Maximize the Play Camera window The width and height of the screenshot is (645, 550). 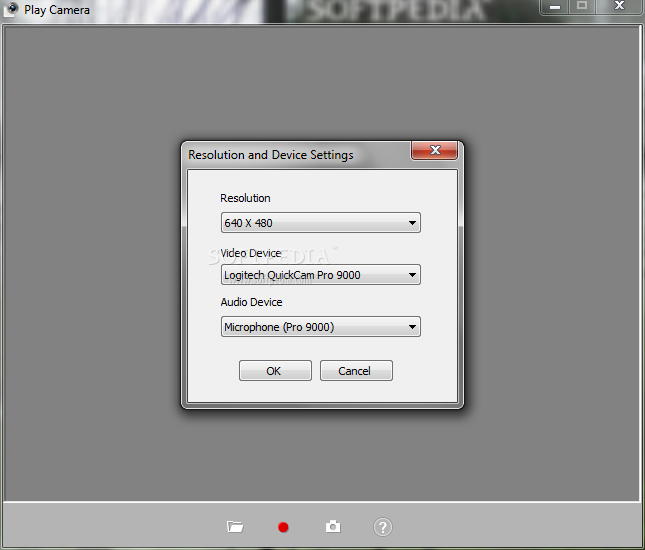pyautogui.click(x=582, y=7)
